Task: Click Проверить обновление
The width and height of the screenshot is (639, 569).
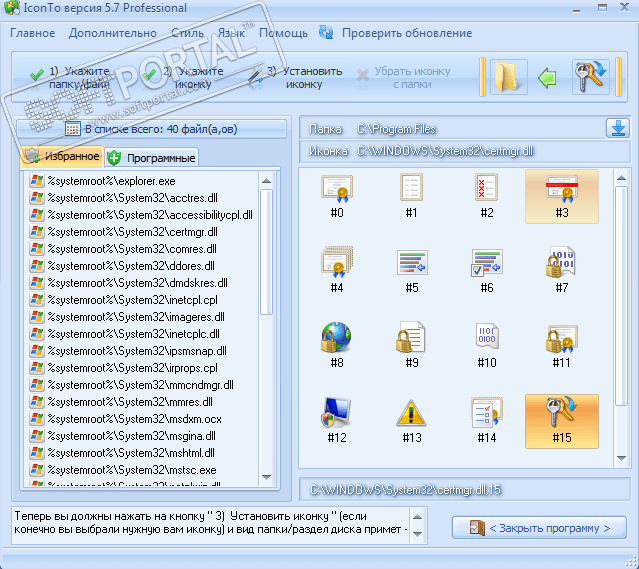Action: coord(407,33)
